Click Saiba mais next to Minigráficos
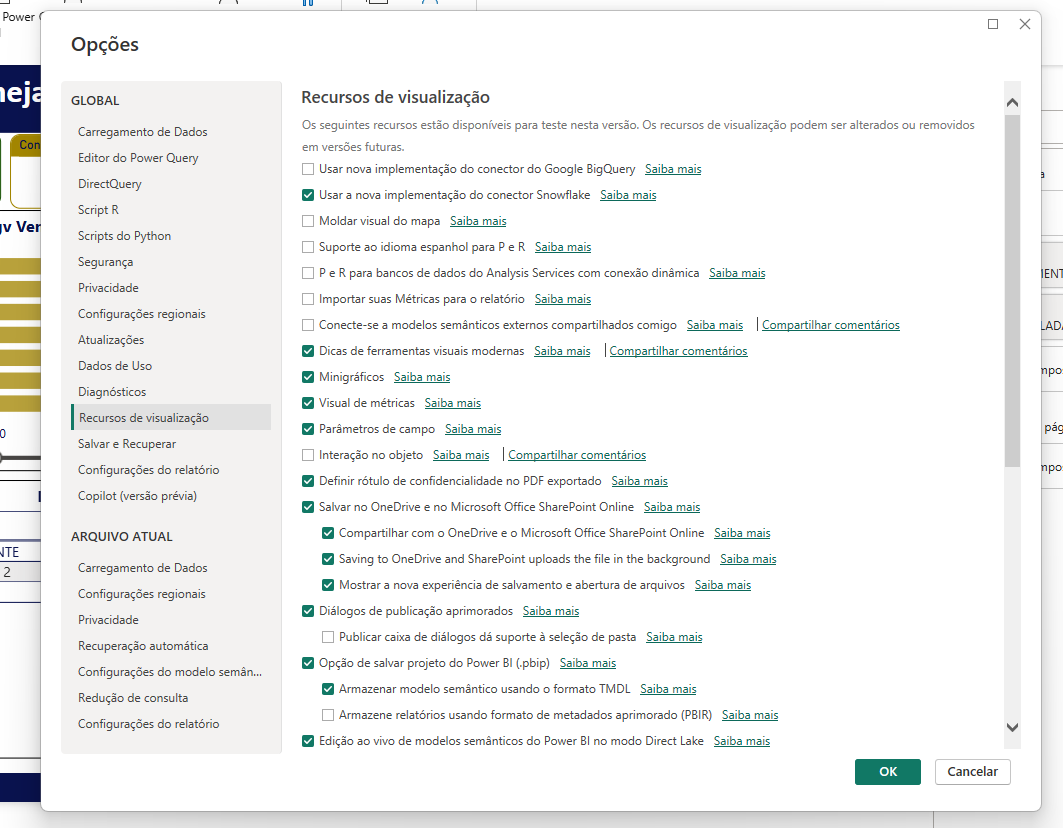 click(422, 377)
